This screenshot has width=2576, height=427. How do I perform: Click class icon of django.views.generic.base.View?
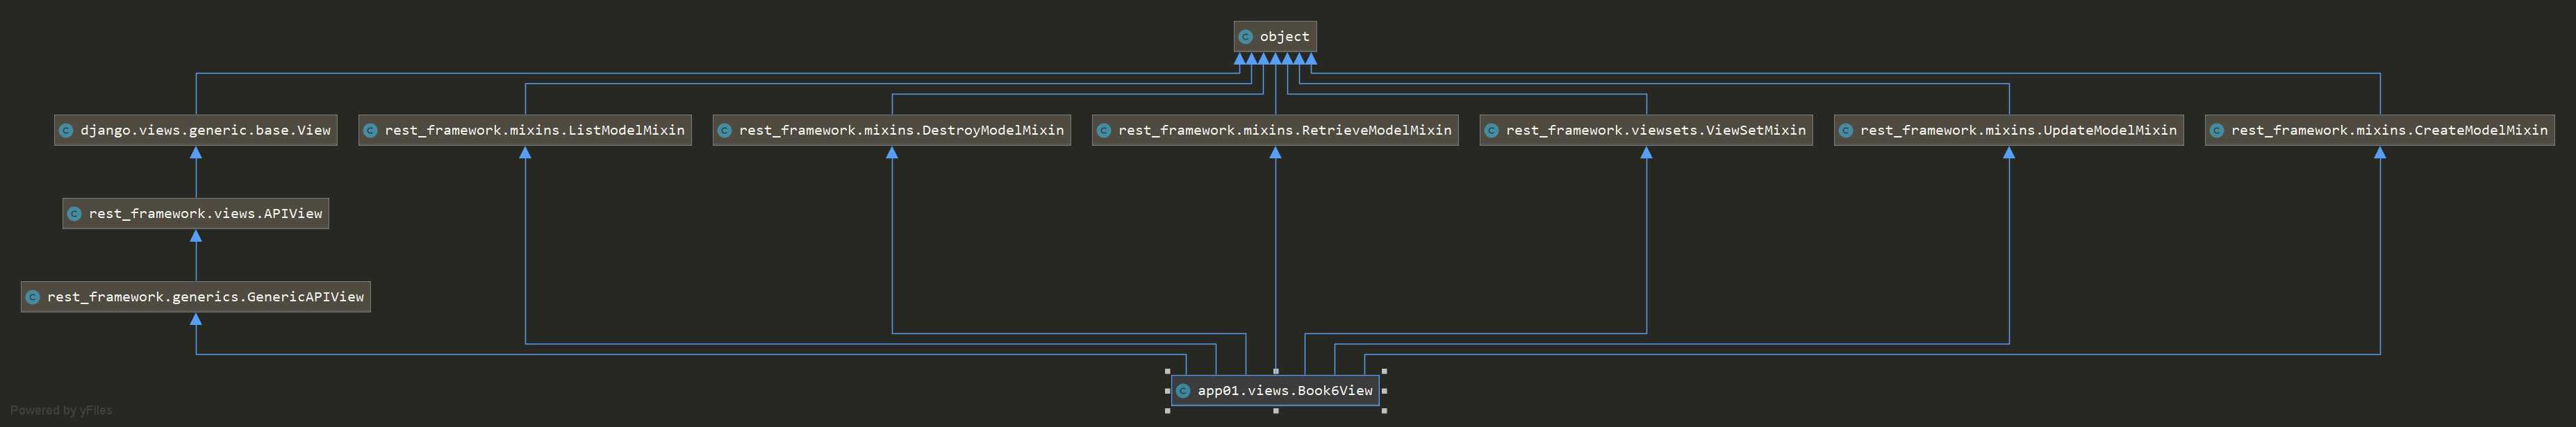point(66,130)
